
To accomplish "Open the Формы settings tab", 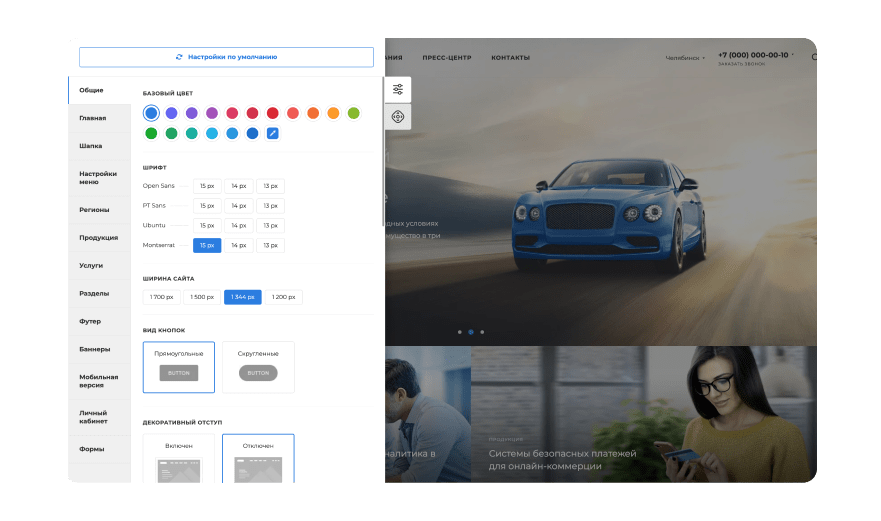I will click(99, 449).
